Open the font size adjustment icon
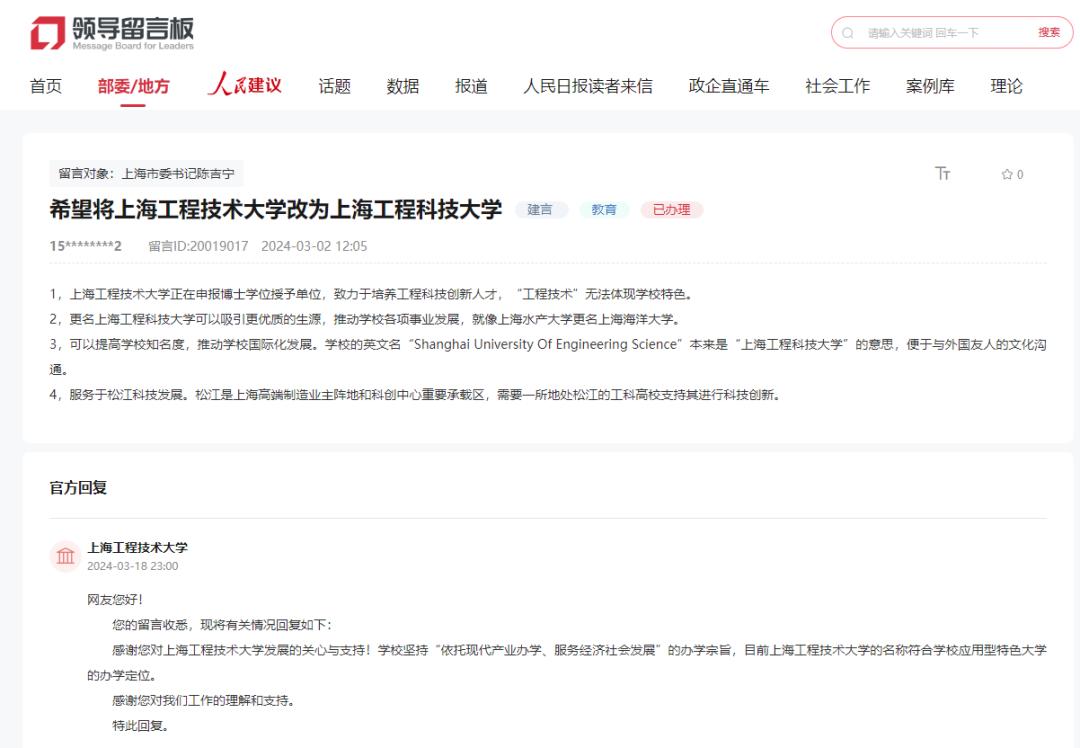Viewport: 1080px width, 748px height. click(942, 174)
